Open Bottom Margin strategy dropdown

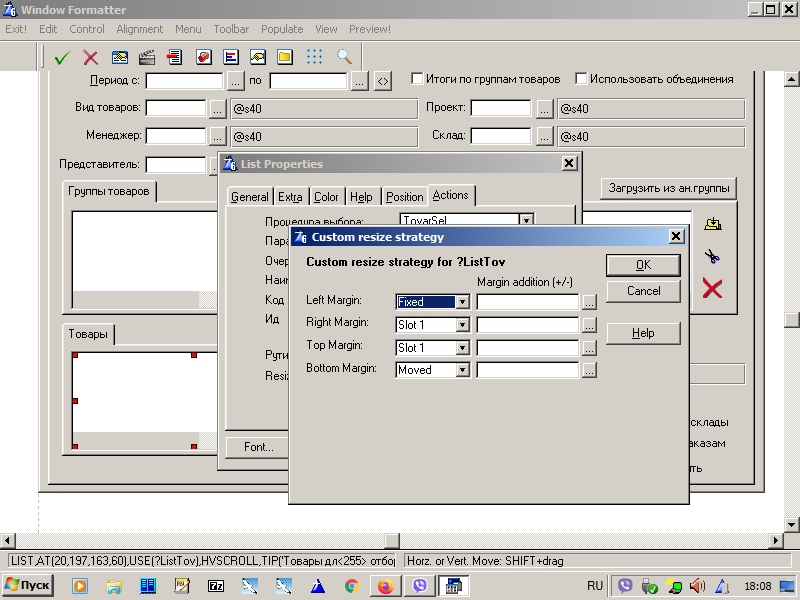(x=462, y=370)
